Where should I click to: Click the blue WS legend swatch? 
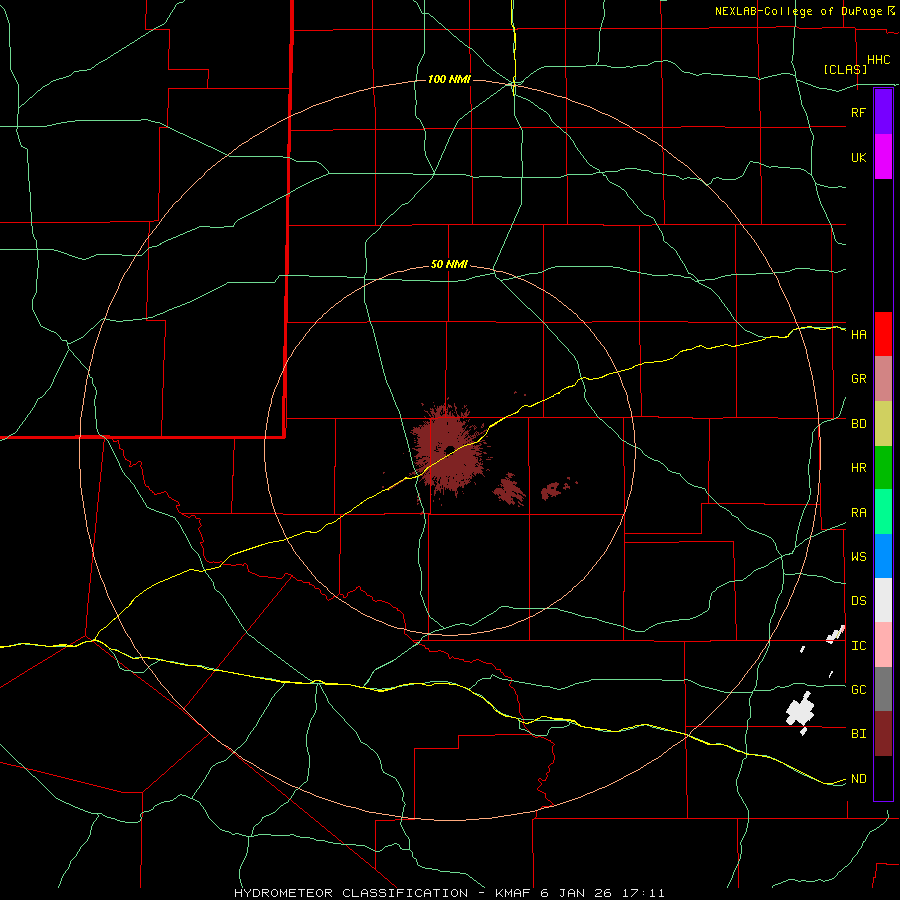(883, 556)
